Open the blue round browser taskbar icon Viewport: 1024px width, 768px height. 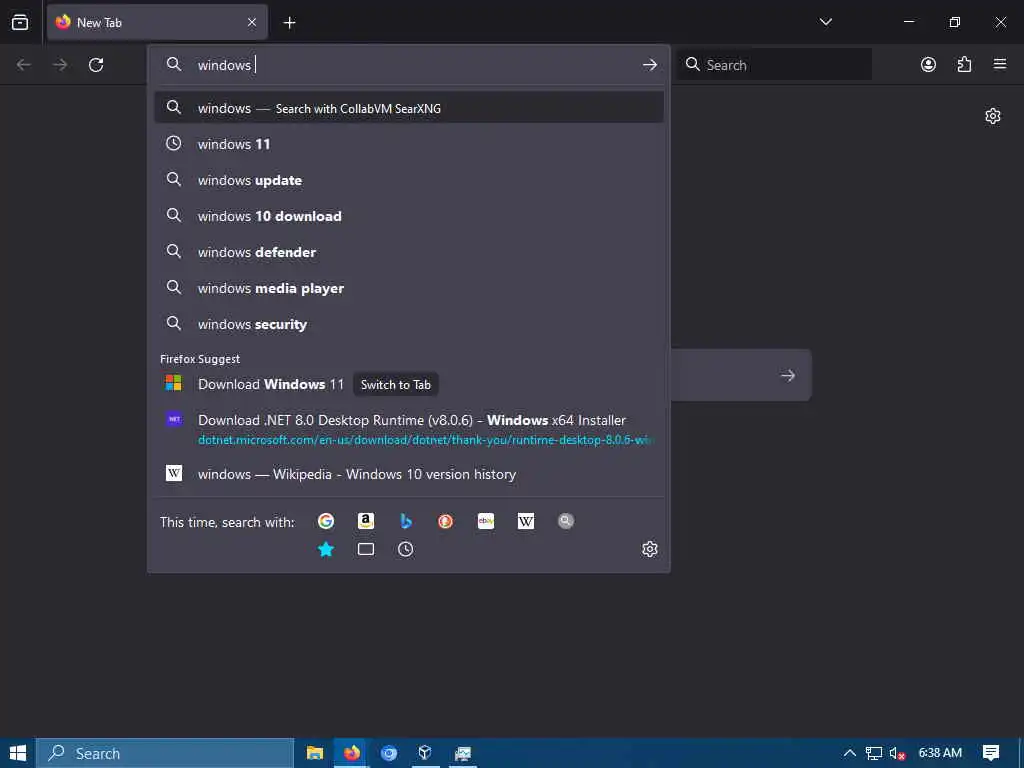click(389, 753)
